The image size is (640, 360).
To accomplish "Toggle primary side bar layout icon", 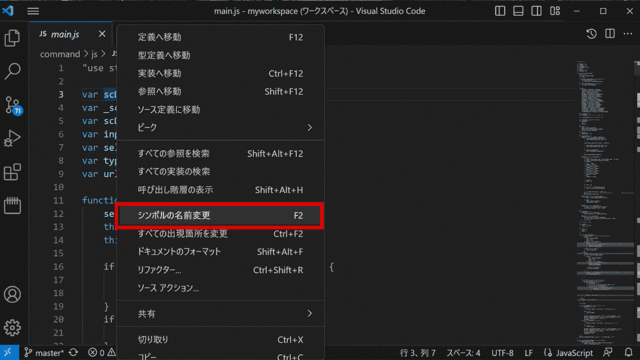I will point(500,11).
